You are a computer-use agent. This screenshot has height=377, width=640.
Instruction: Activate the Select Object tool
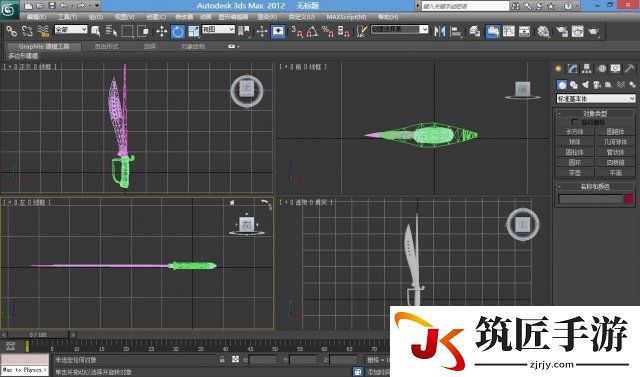point(96,31)
